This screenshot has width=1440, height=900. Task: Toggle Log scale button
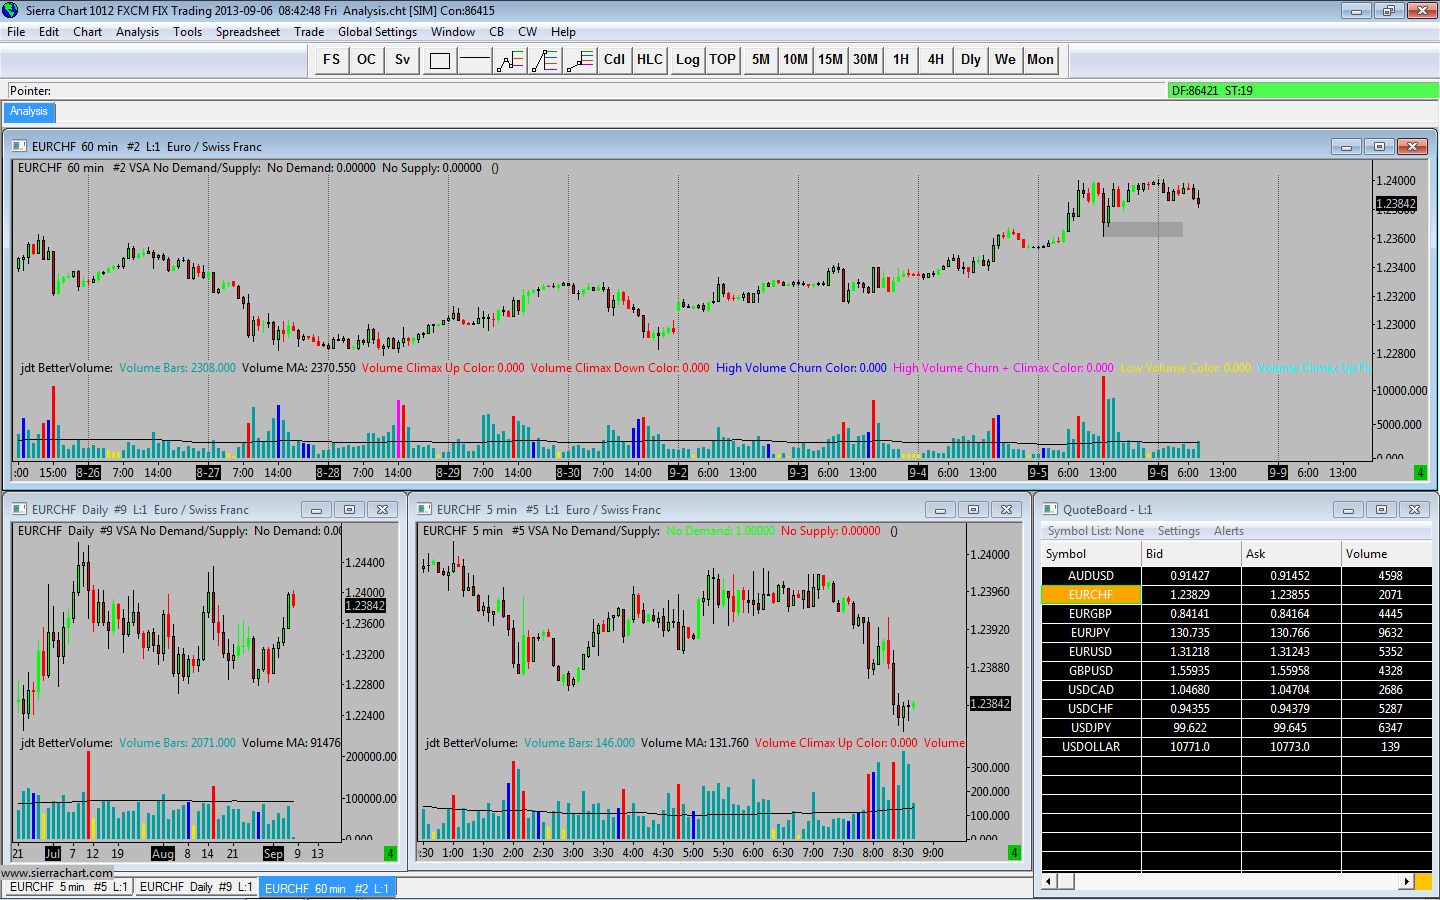(x=687, y=60)
